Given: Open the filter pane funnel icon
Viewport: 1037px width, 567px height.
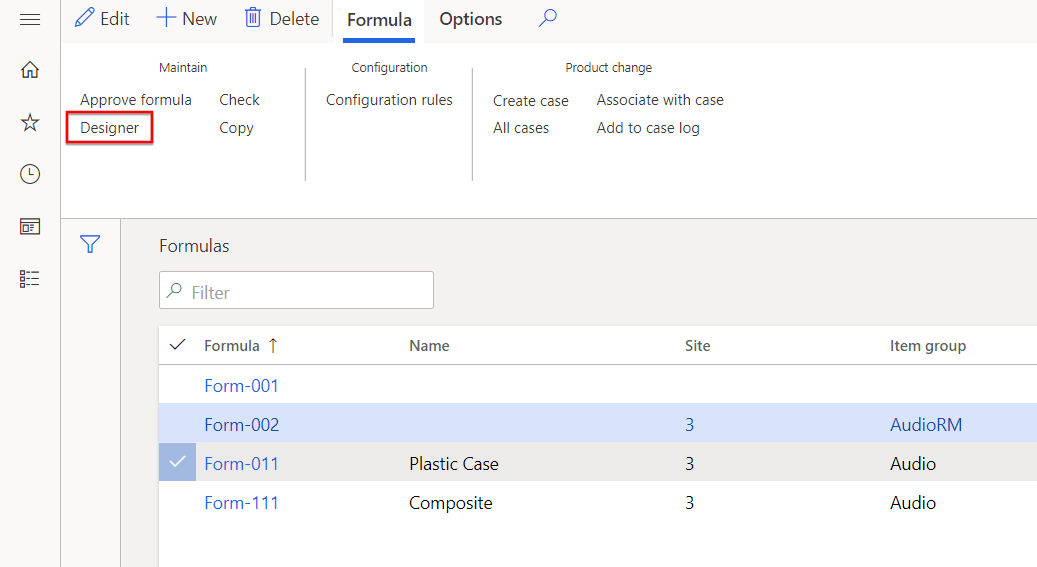Looking at the screenshot, I should [x=90, y=244].
